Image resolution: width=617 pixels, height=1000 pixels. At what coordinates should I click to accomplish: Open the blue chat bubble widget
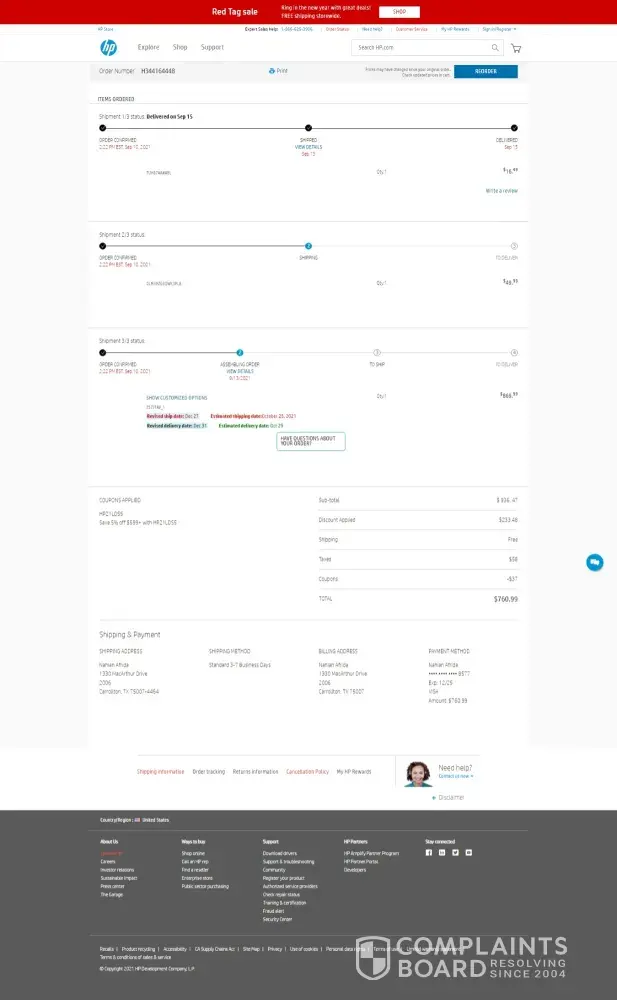594,562
